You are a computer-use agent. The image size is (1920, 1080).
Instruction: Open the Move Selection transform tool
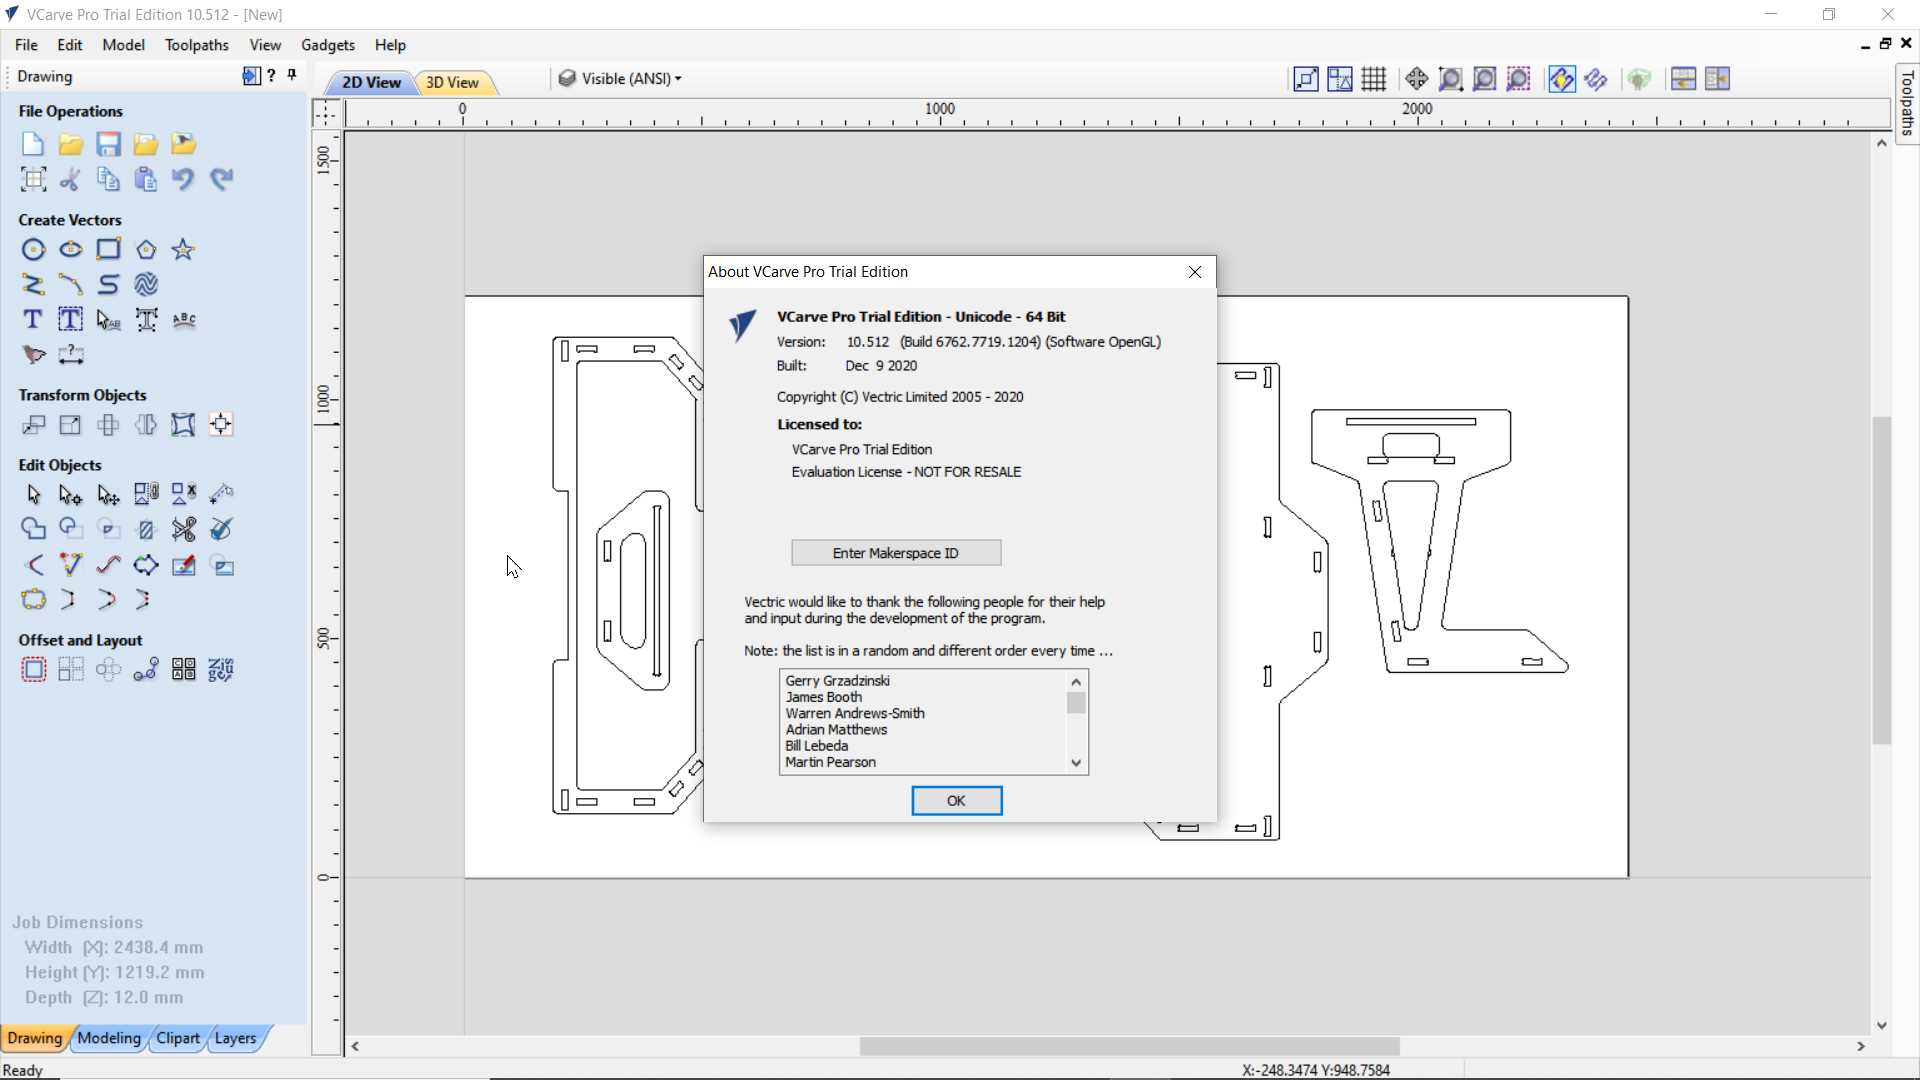[x=33, y=425]
